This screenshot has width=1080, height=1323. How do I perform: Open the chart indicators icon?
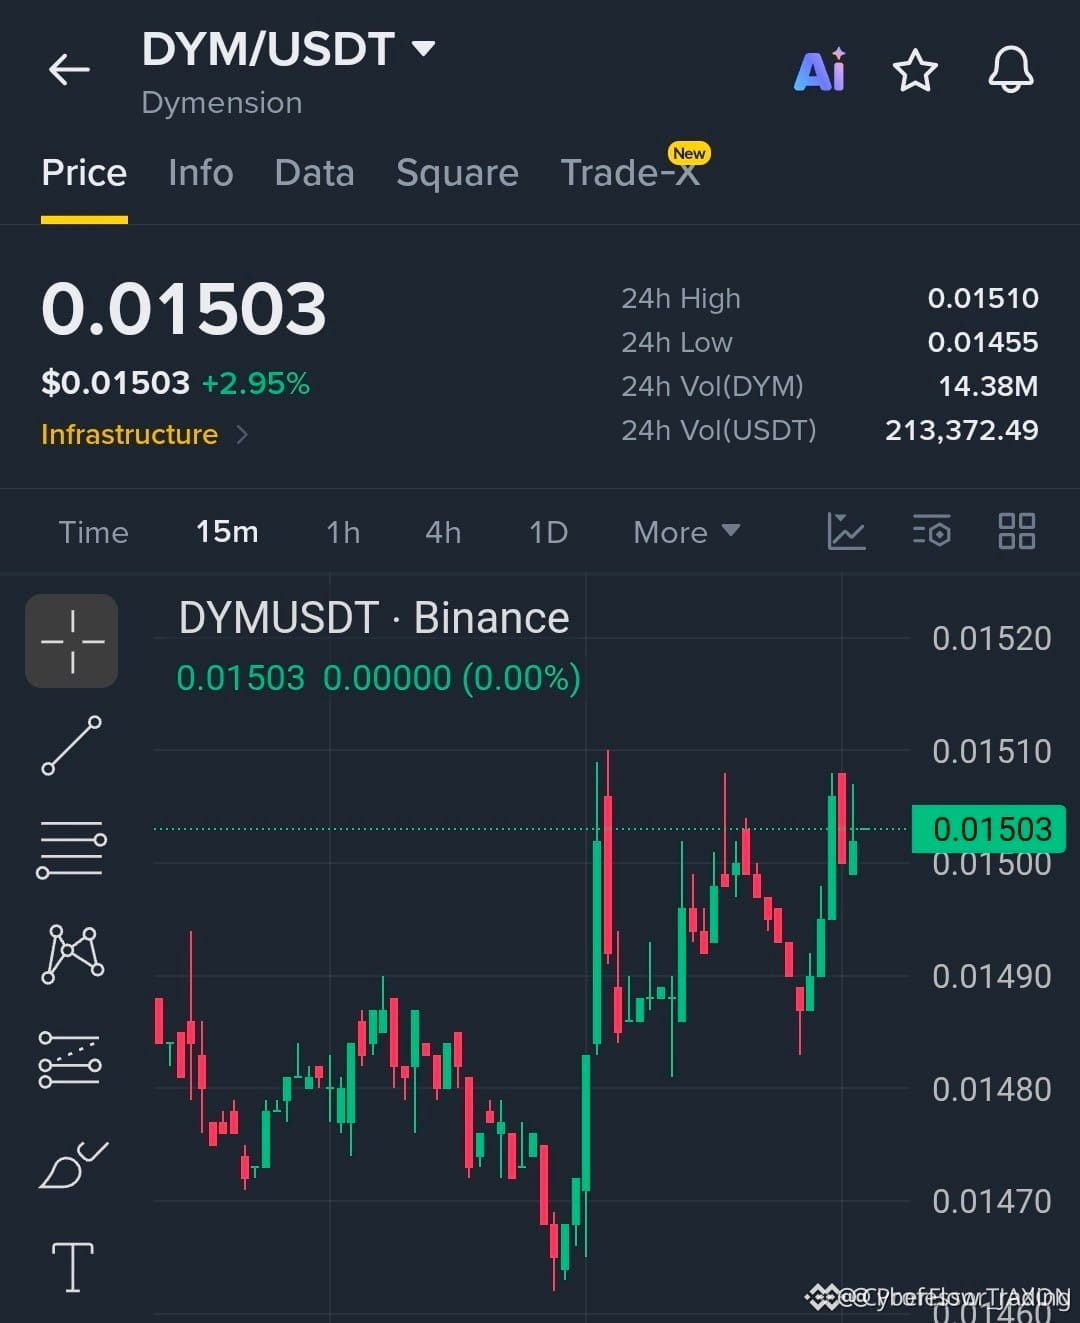pos(846,531)
